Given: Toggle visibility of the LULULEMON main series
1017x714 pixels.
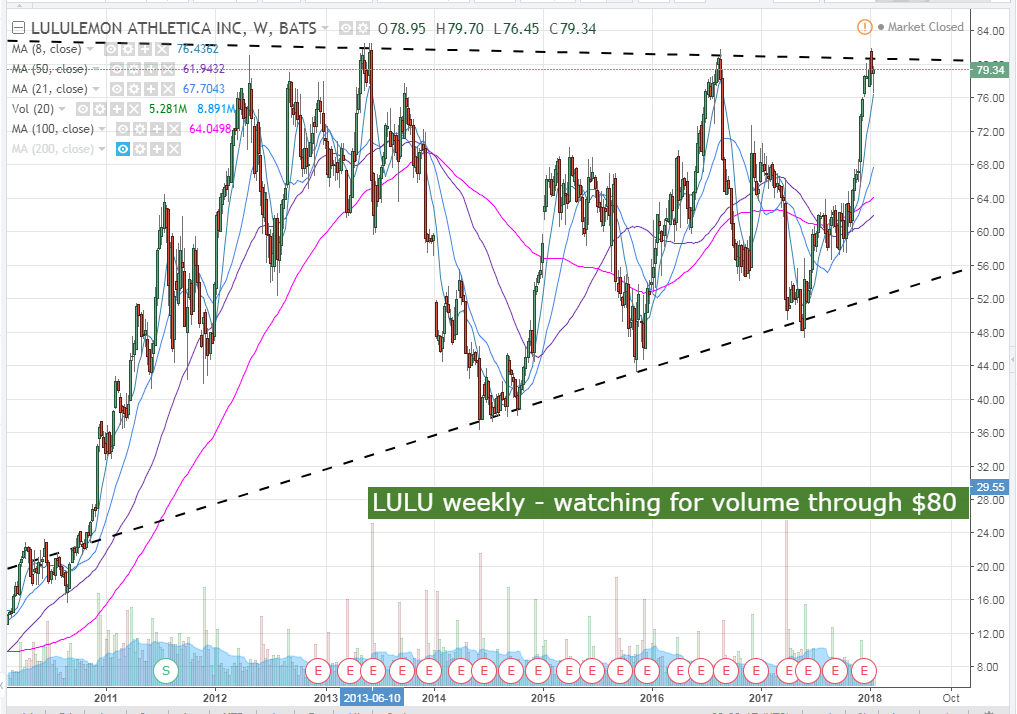Looking at the screenshot, I should [346, 29].
